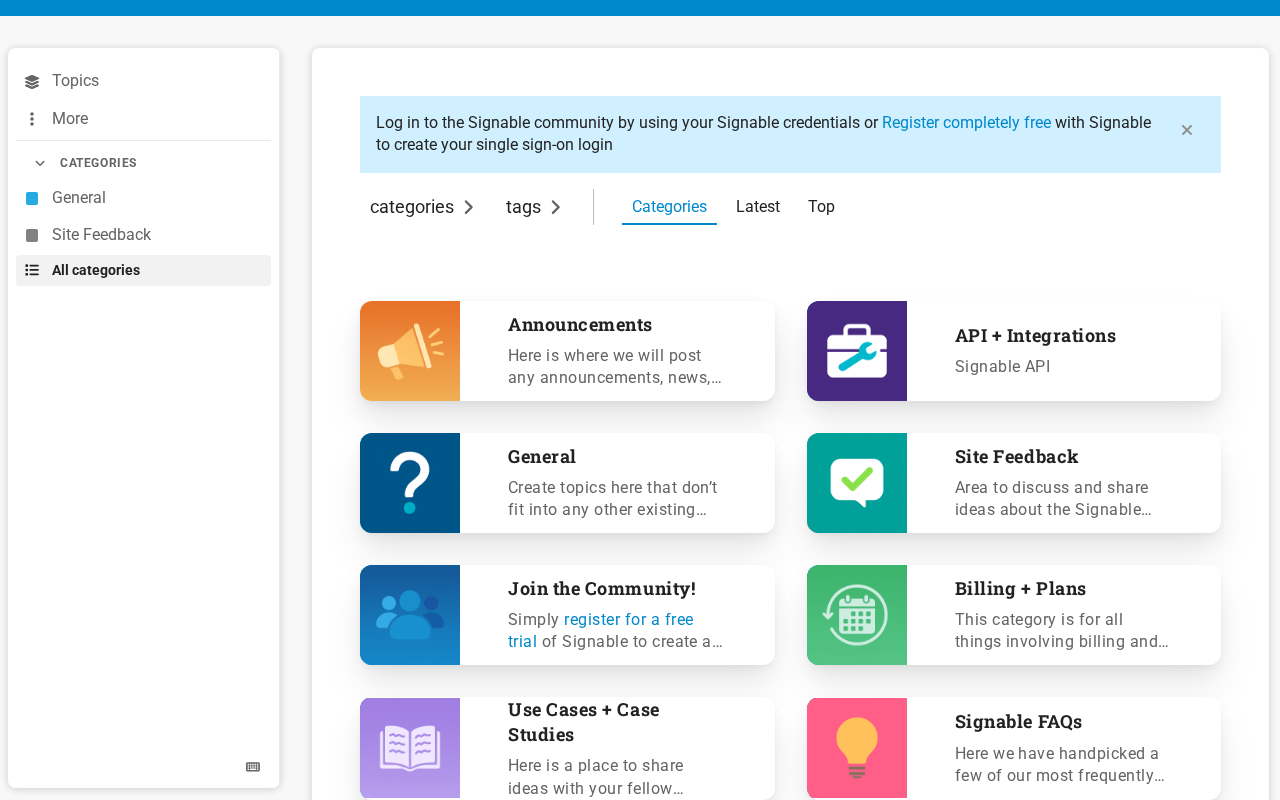Open the Signable FAQs category title

pos(1018,722)
